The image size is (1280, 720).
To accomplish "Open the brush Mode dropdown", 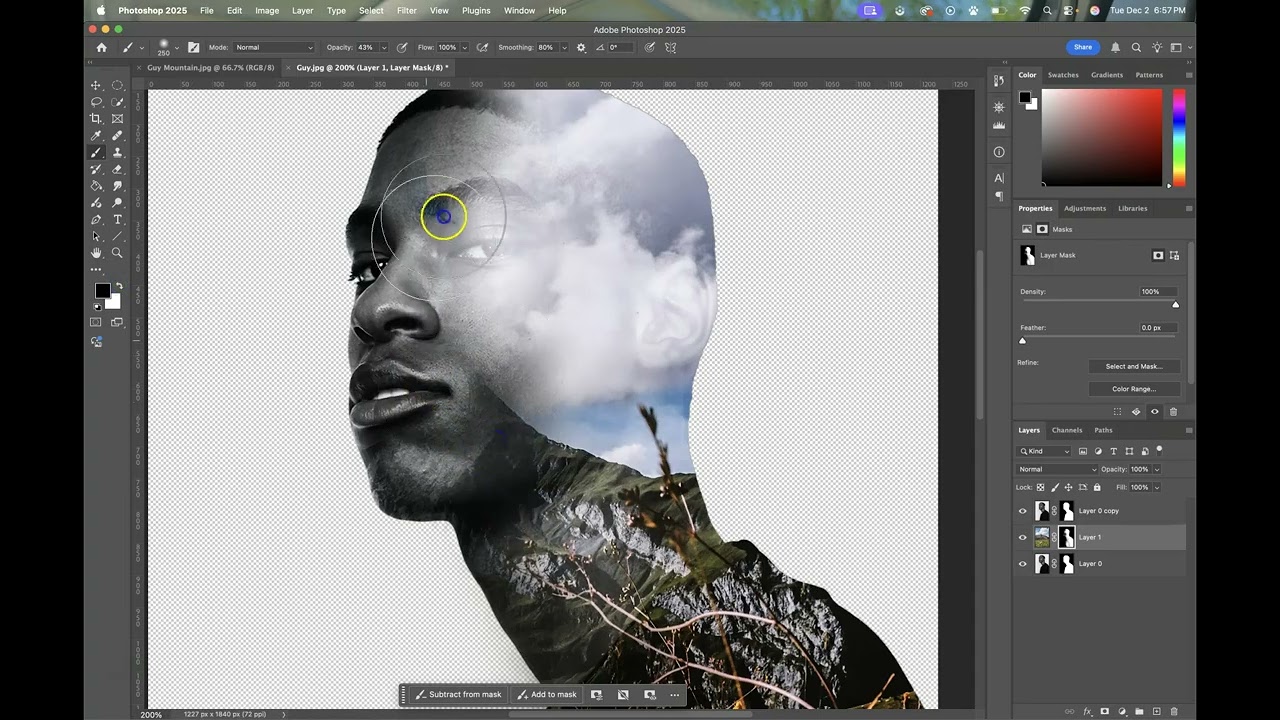I will click(x=274, y=47).
